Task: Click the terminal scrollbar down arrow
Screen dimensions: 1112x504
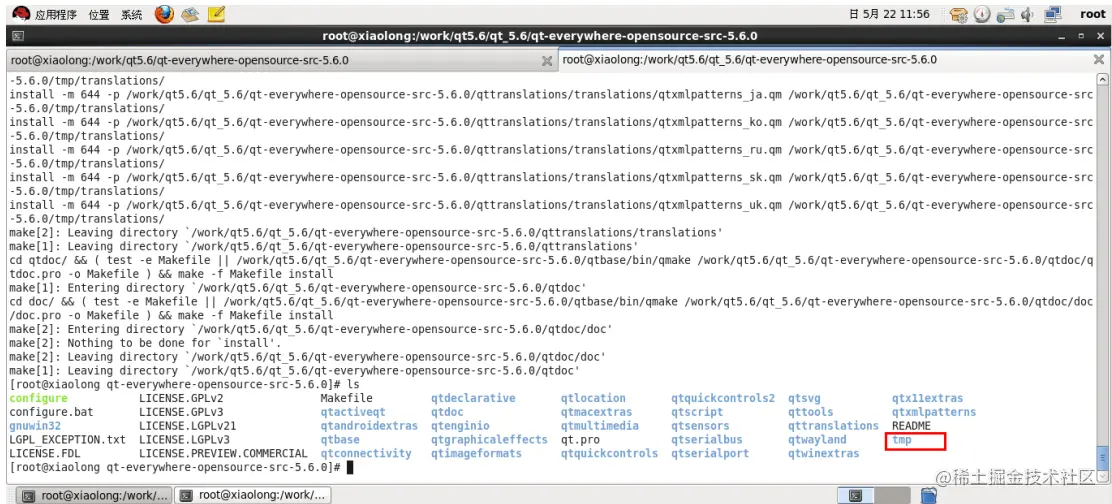Action: pyautogui.click(x=1101, y=475)
